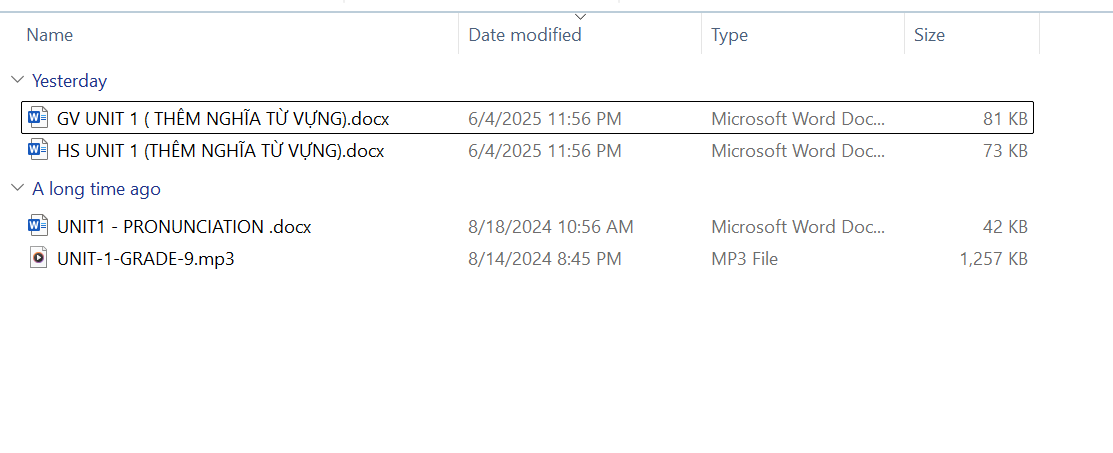Click Word icon of UNIT1 - PRONUNCIATION document

click(38, 226)
